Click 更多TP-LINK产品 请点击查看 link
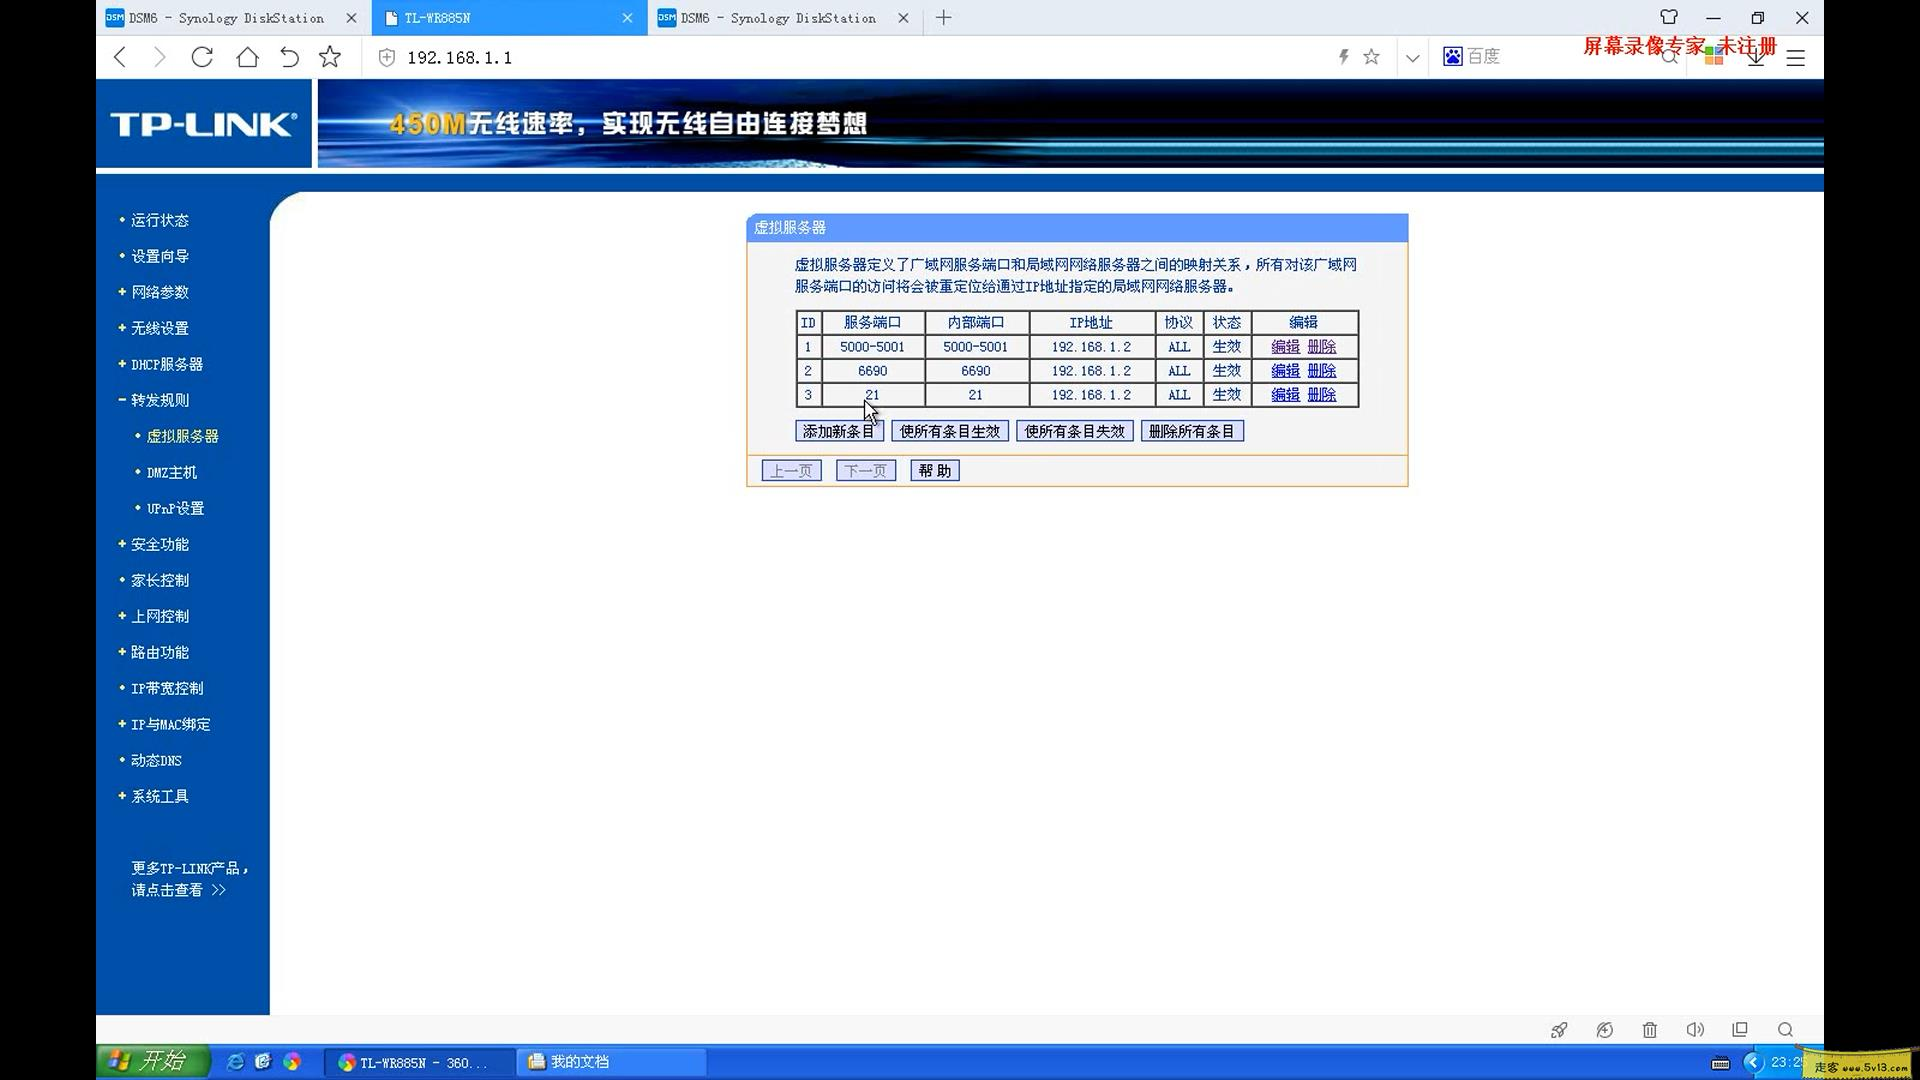1920x1080 pixels. (189, 879)
